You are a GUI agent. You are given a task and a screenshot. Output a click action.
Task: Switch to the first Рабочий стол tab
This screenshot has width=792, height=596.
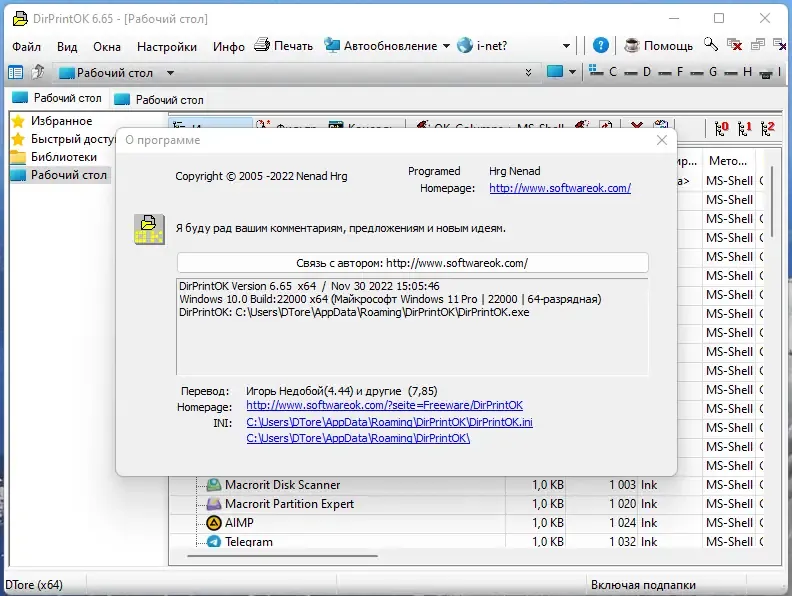click(x=57, y=98)
